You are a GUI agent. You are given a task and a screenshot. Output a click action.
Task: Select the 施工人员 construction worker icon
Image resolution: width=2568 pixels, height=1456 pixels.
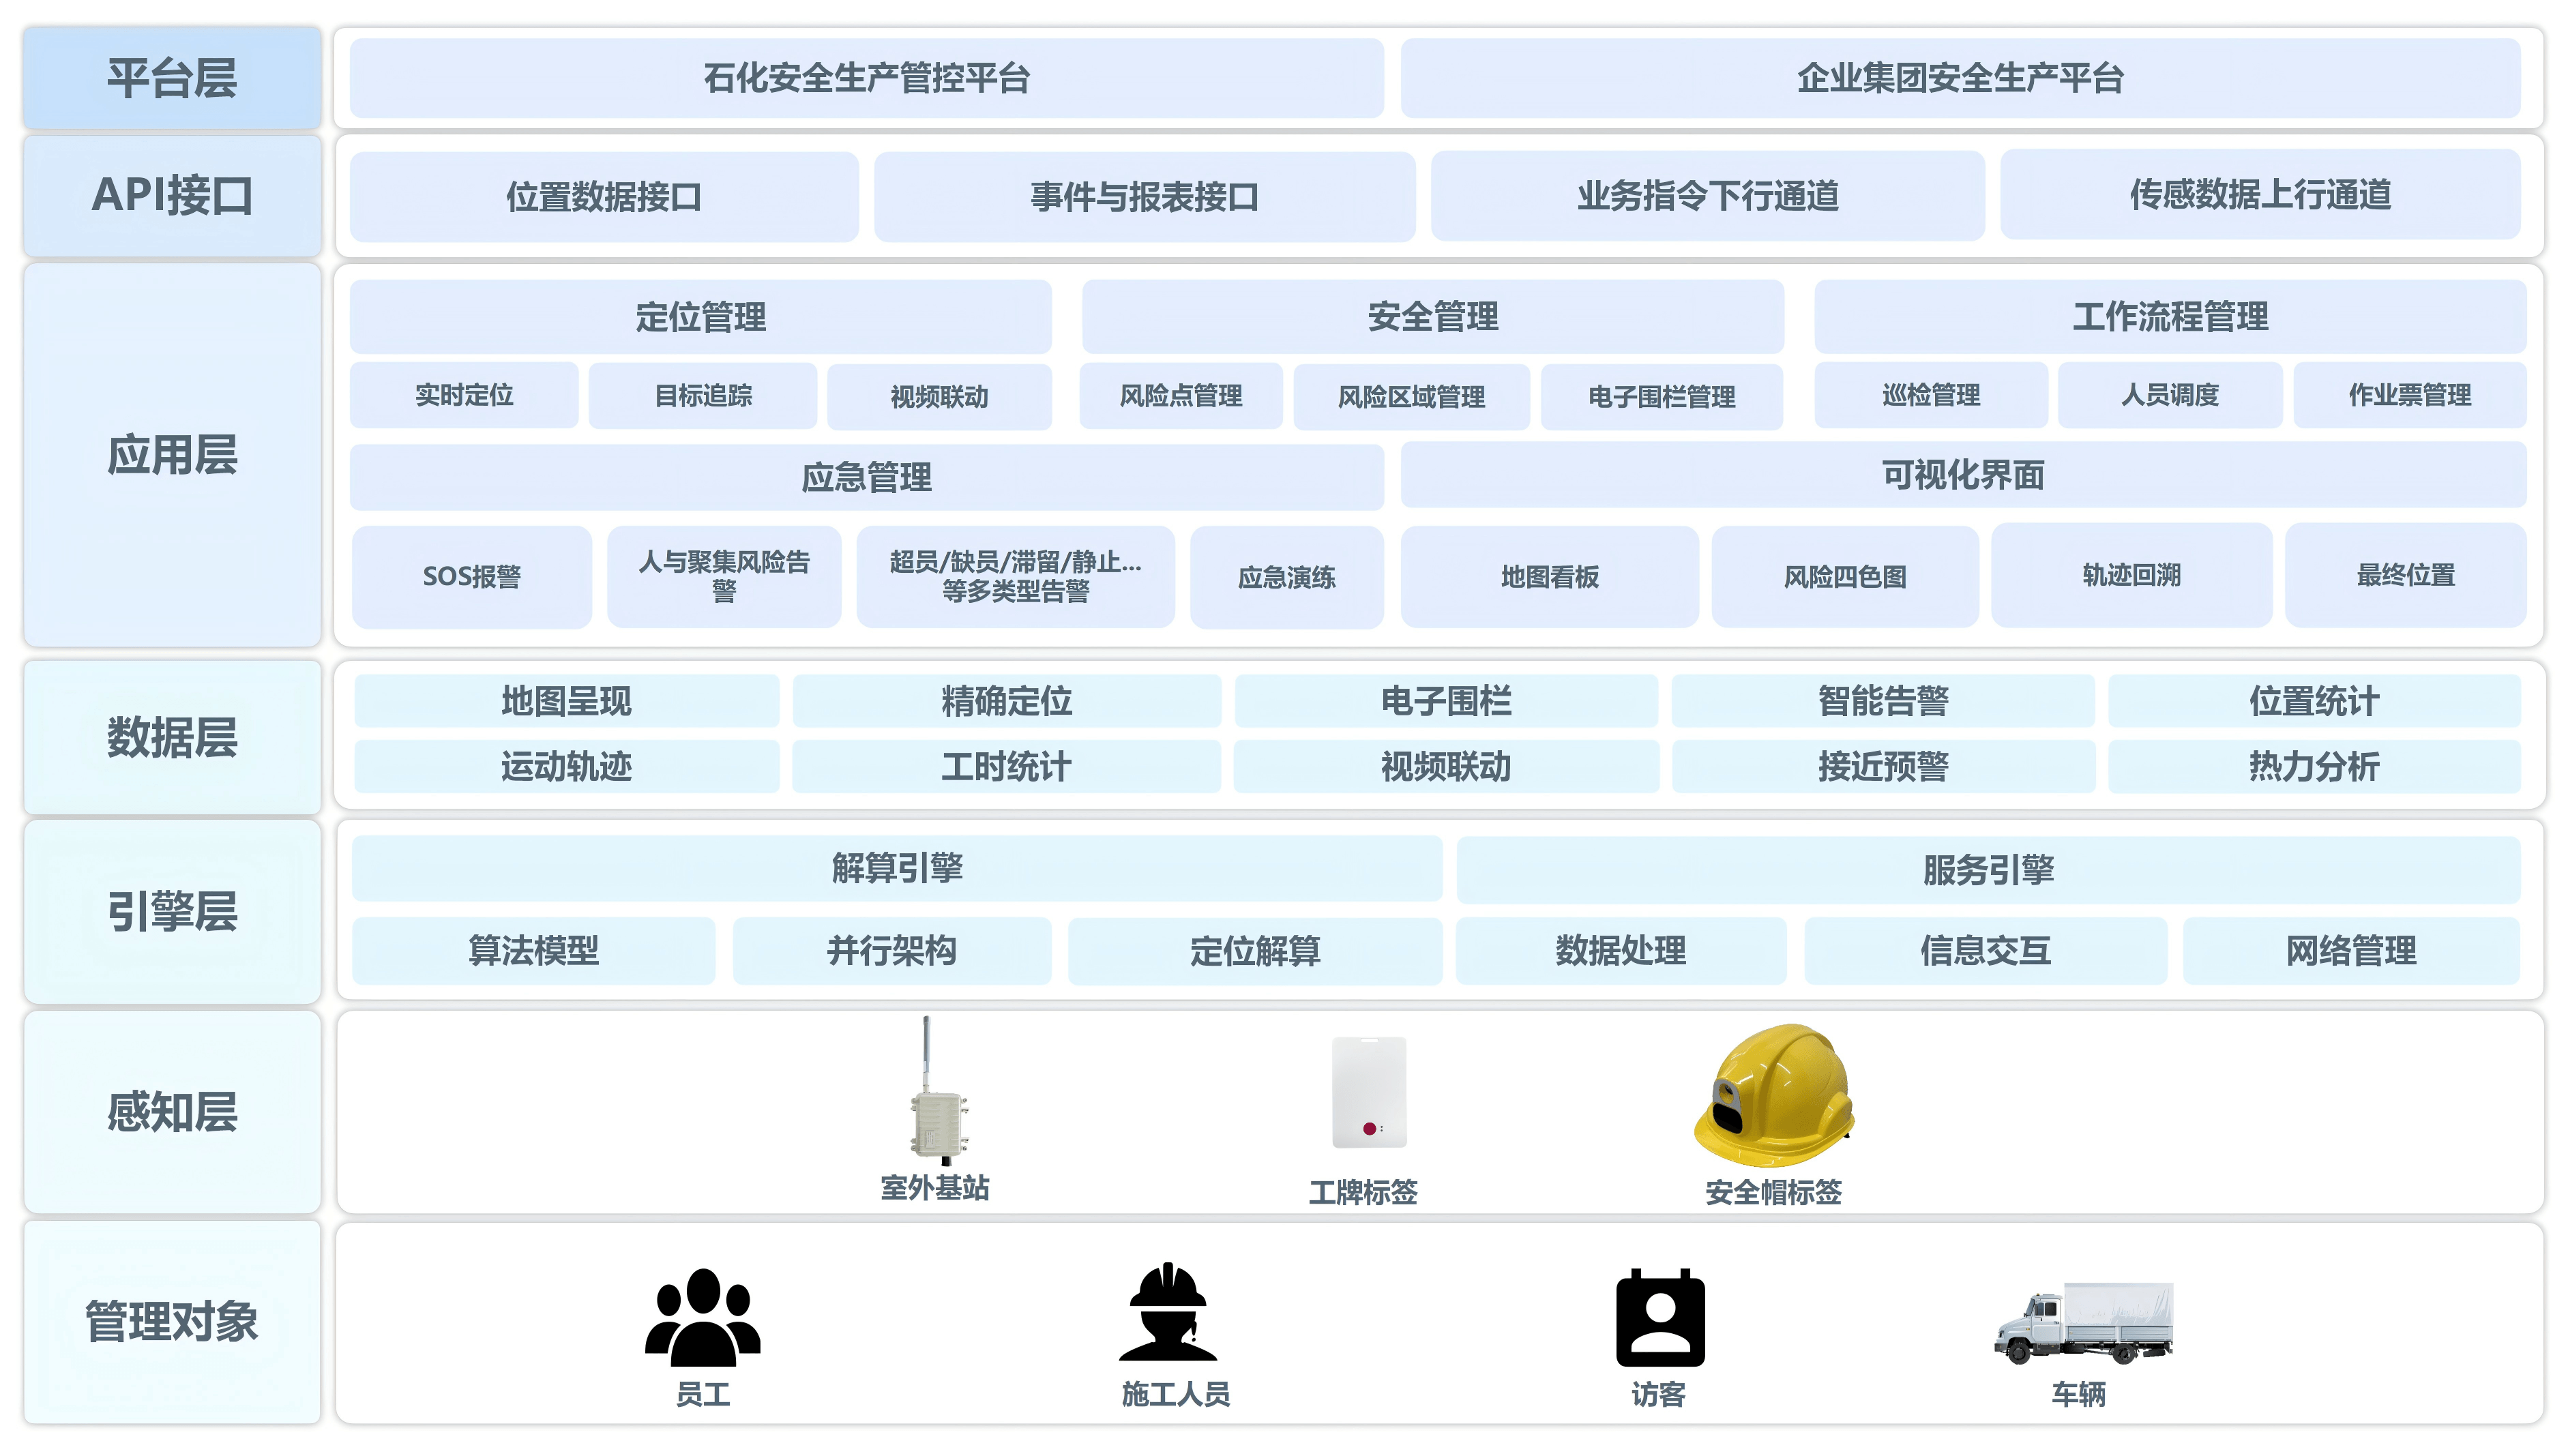point(1168,1312)
